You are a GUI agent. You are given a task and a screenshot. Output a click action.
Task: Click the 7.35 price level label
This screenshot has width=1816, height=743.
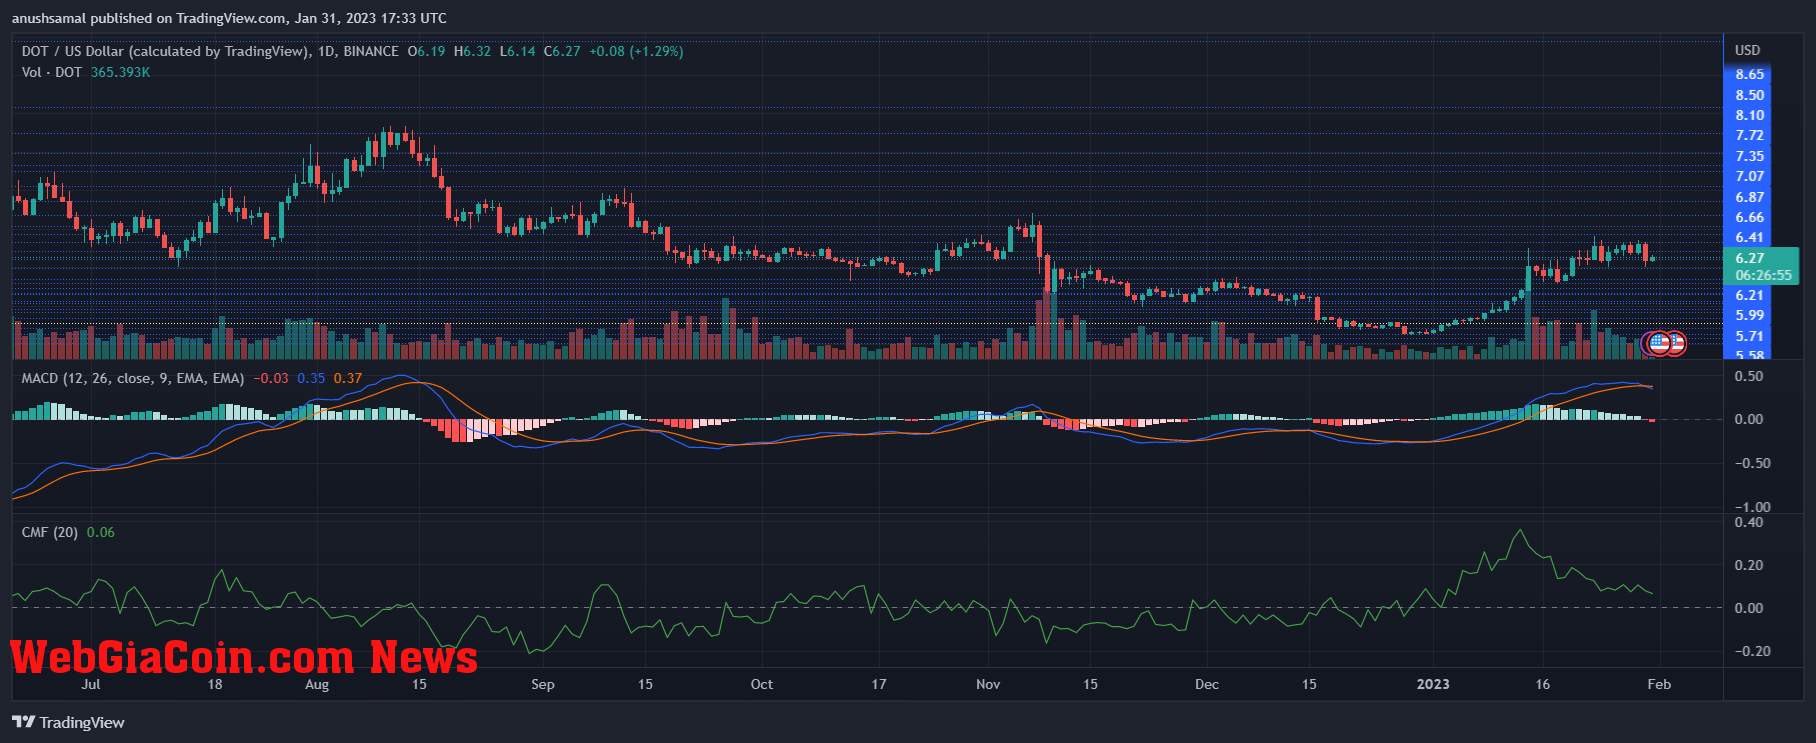1750,156
